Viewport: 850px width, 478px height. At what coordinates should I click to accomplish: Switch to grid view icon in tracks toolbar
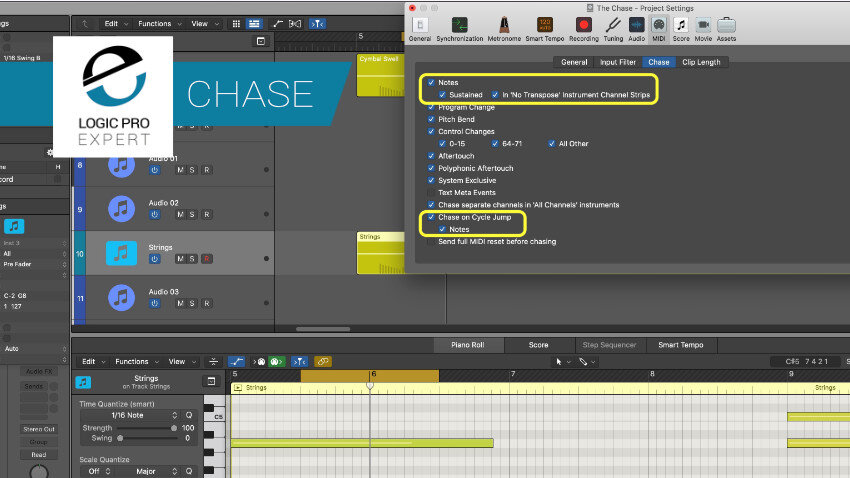236,24
